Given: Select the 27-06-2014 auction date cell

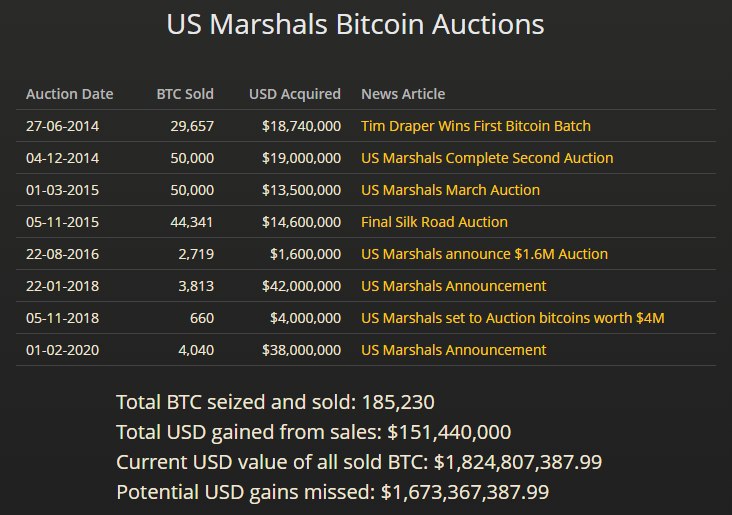Looking at the screenshot, I should click(x=62, y=126).
